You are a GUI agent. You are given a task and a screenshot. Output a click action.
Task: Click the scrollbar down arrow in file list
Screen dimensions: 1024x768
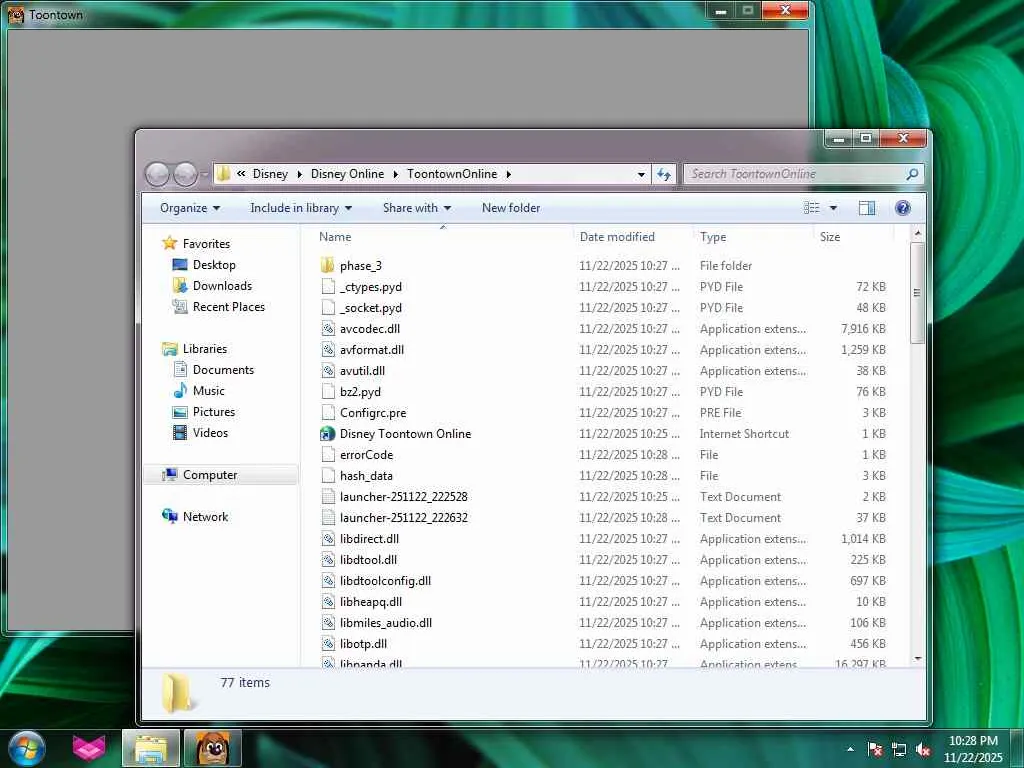click(918, 659)
